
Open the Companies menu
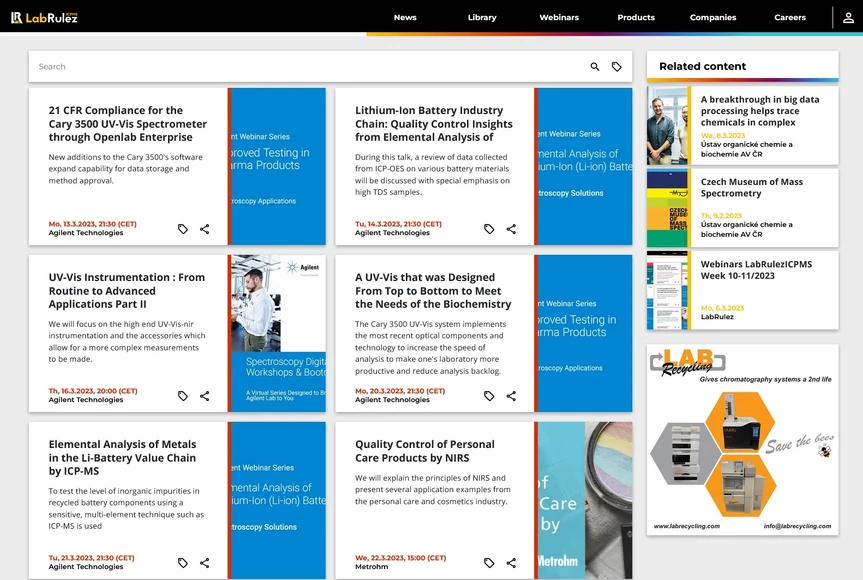(713, 18)
